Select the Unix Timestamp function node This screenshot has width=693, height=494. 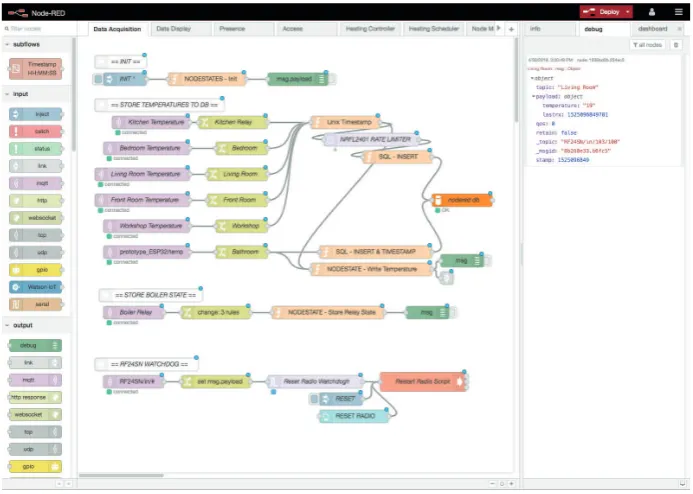(345, 122)
